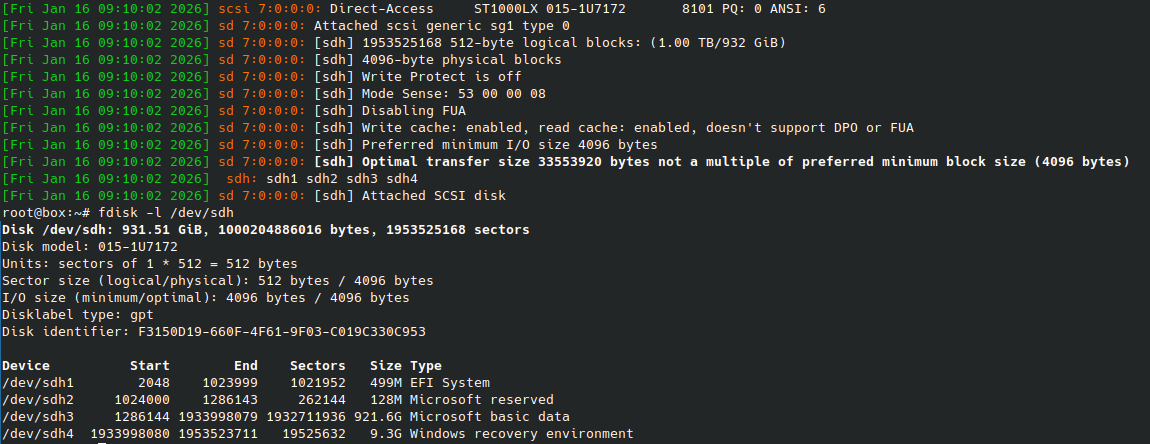Viewport: 1150px width, 444px height.
Task: Click the /dev/sdh2 device entry
Action: (38, 399)
